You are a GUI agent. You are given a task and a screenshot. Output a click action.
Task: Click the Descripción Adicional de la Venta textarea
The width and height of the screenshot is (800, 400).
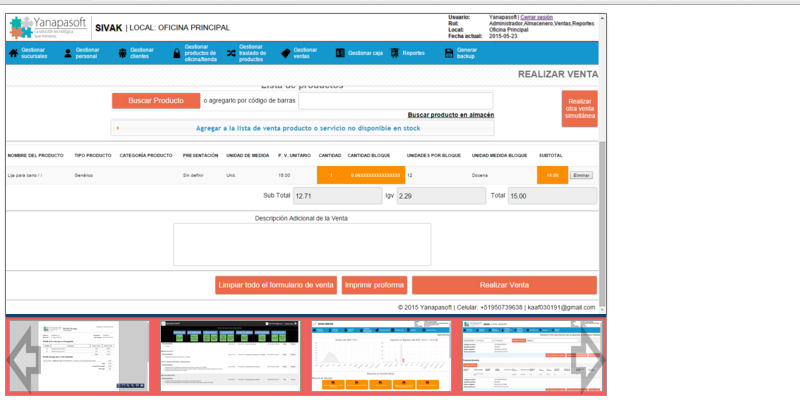pos(302,244)
